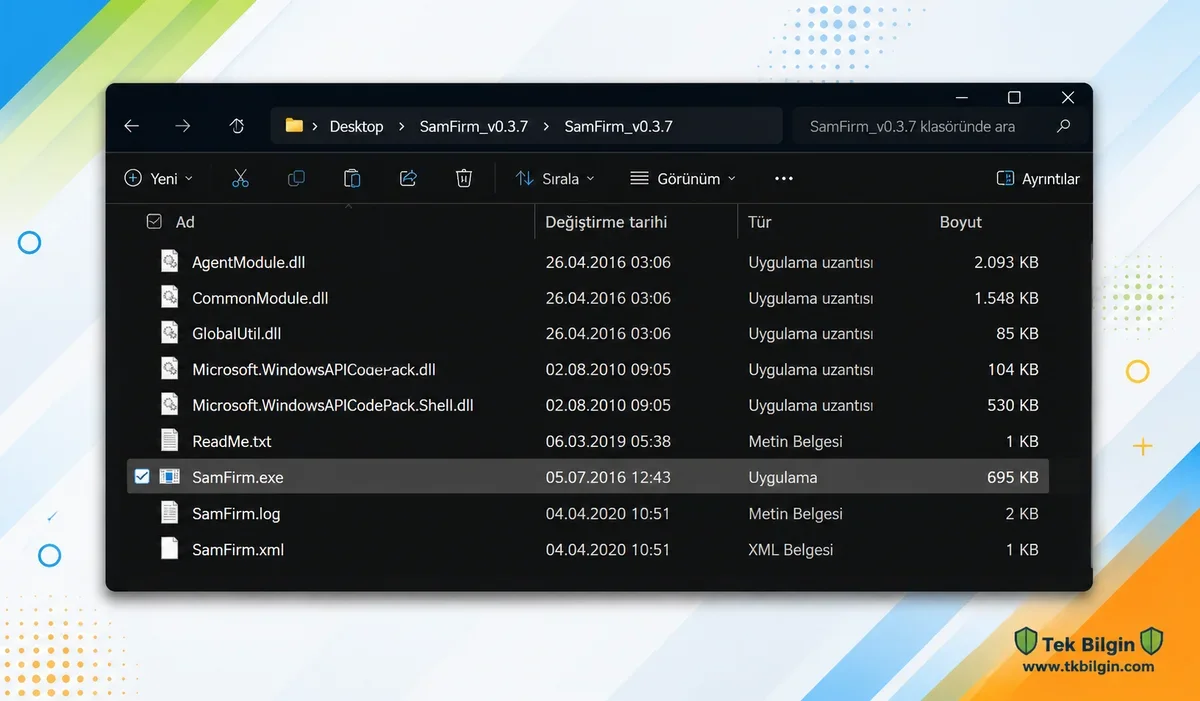Select Microsoft.WindowsAPICodePack.dll file name
The width and height of the screenshot is (1200, 701).
tap(314, 369)
